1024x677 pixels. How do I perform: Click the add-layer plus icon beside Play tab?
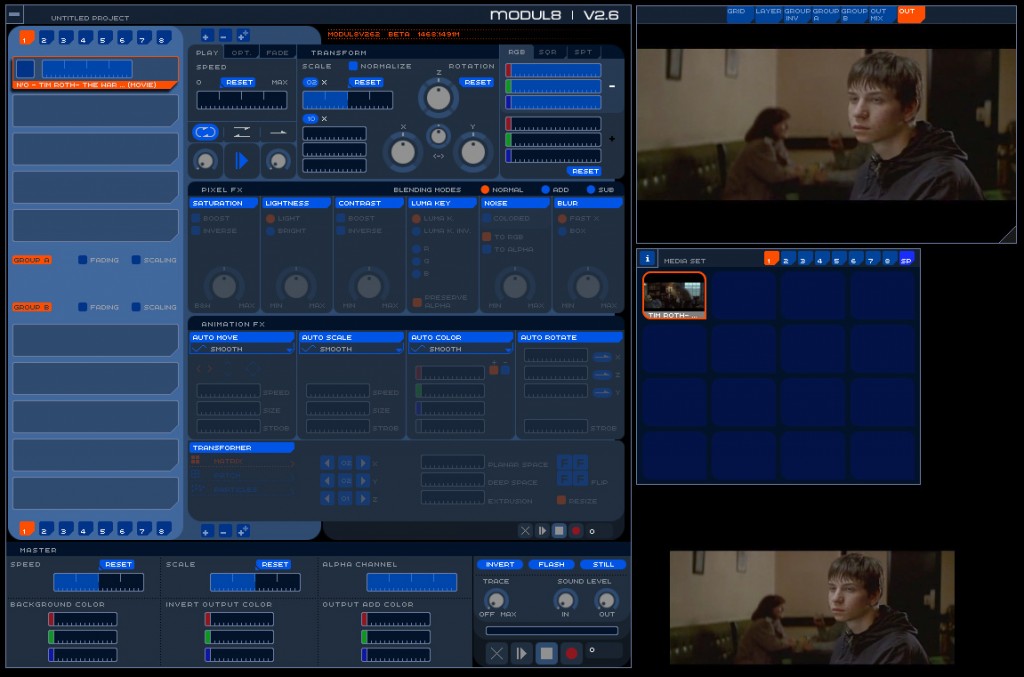coord(206,36)
